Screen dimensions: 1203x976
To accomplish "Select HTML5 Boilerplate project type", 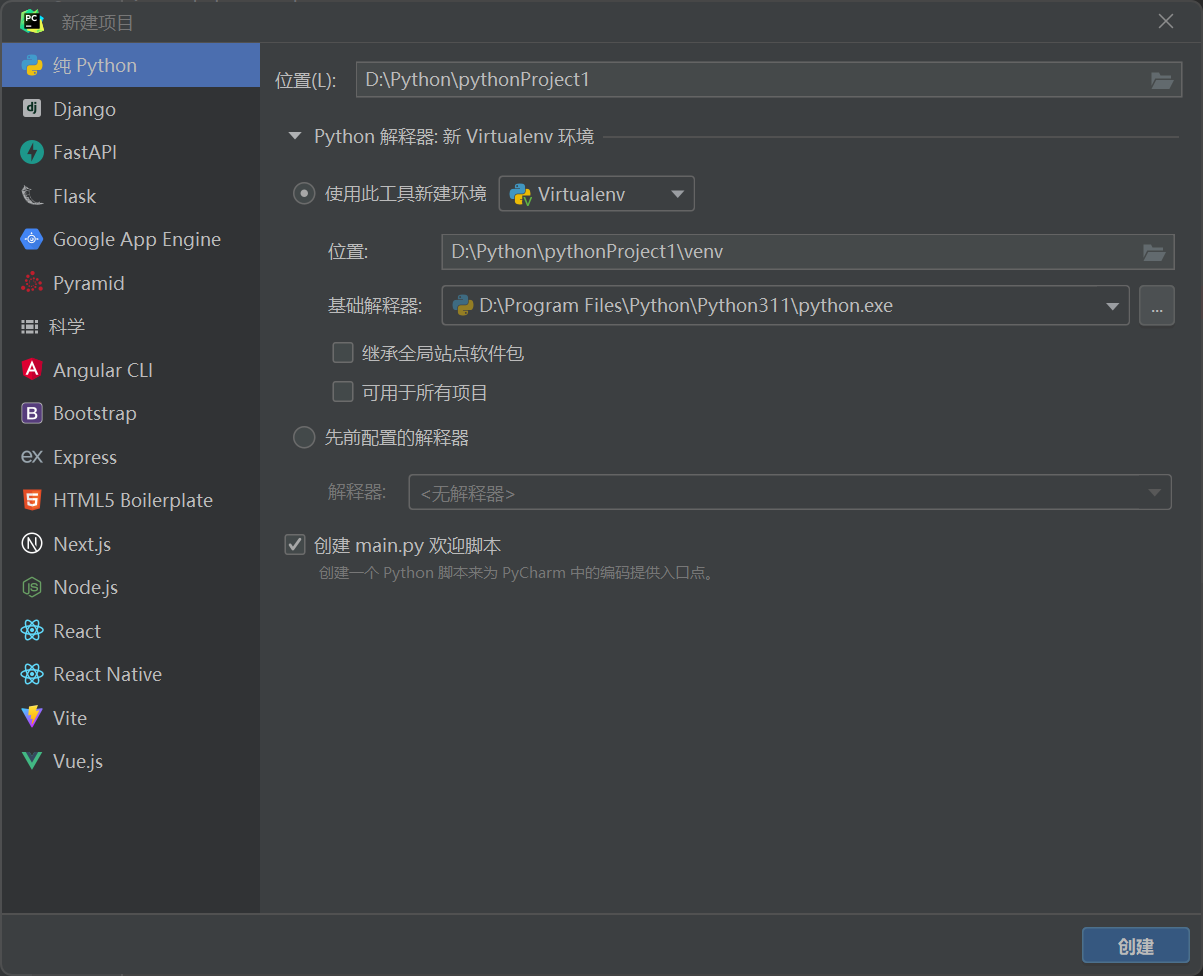I will pos(131,500).
